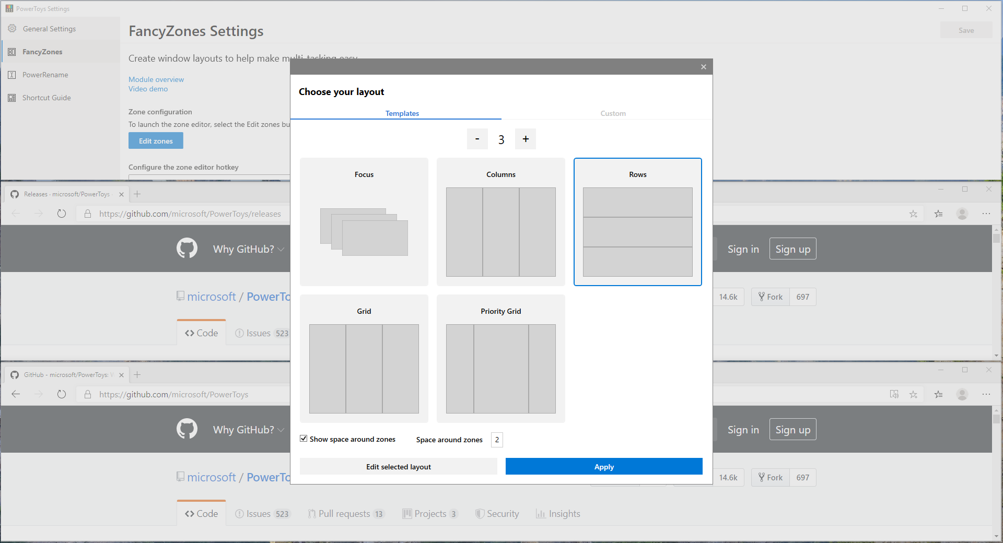Pick the Rows layout template
1003x543 pixels.
point(637,222)
